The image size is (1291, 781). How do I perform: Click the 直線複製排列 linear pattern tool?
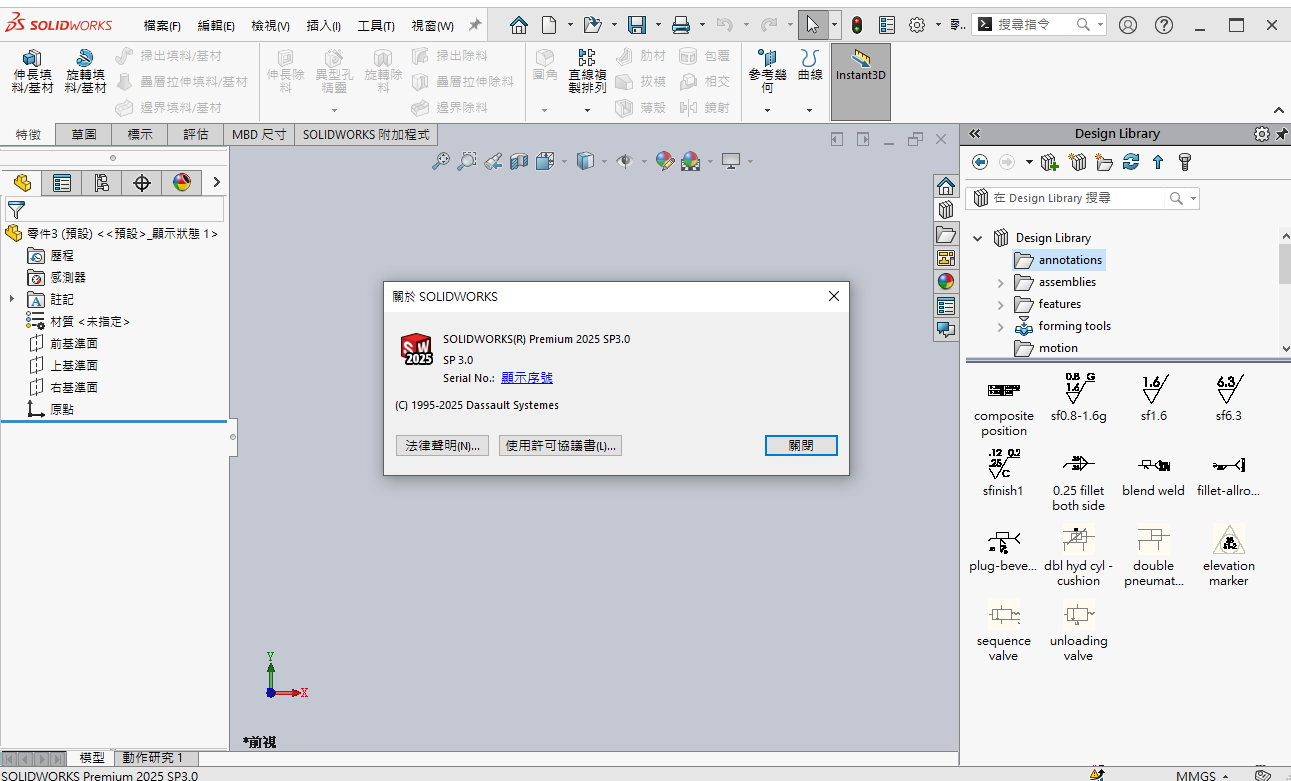(x=587, y=72)
